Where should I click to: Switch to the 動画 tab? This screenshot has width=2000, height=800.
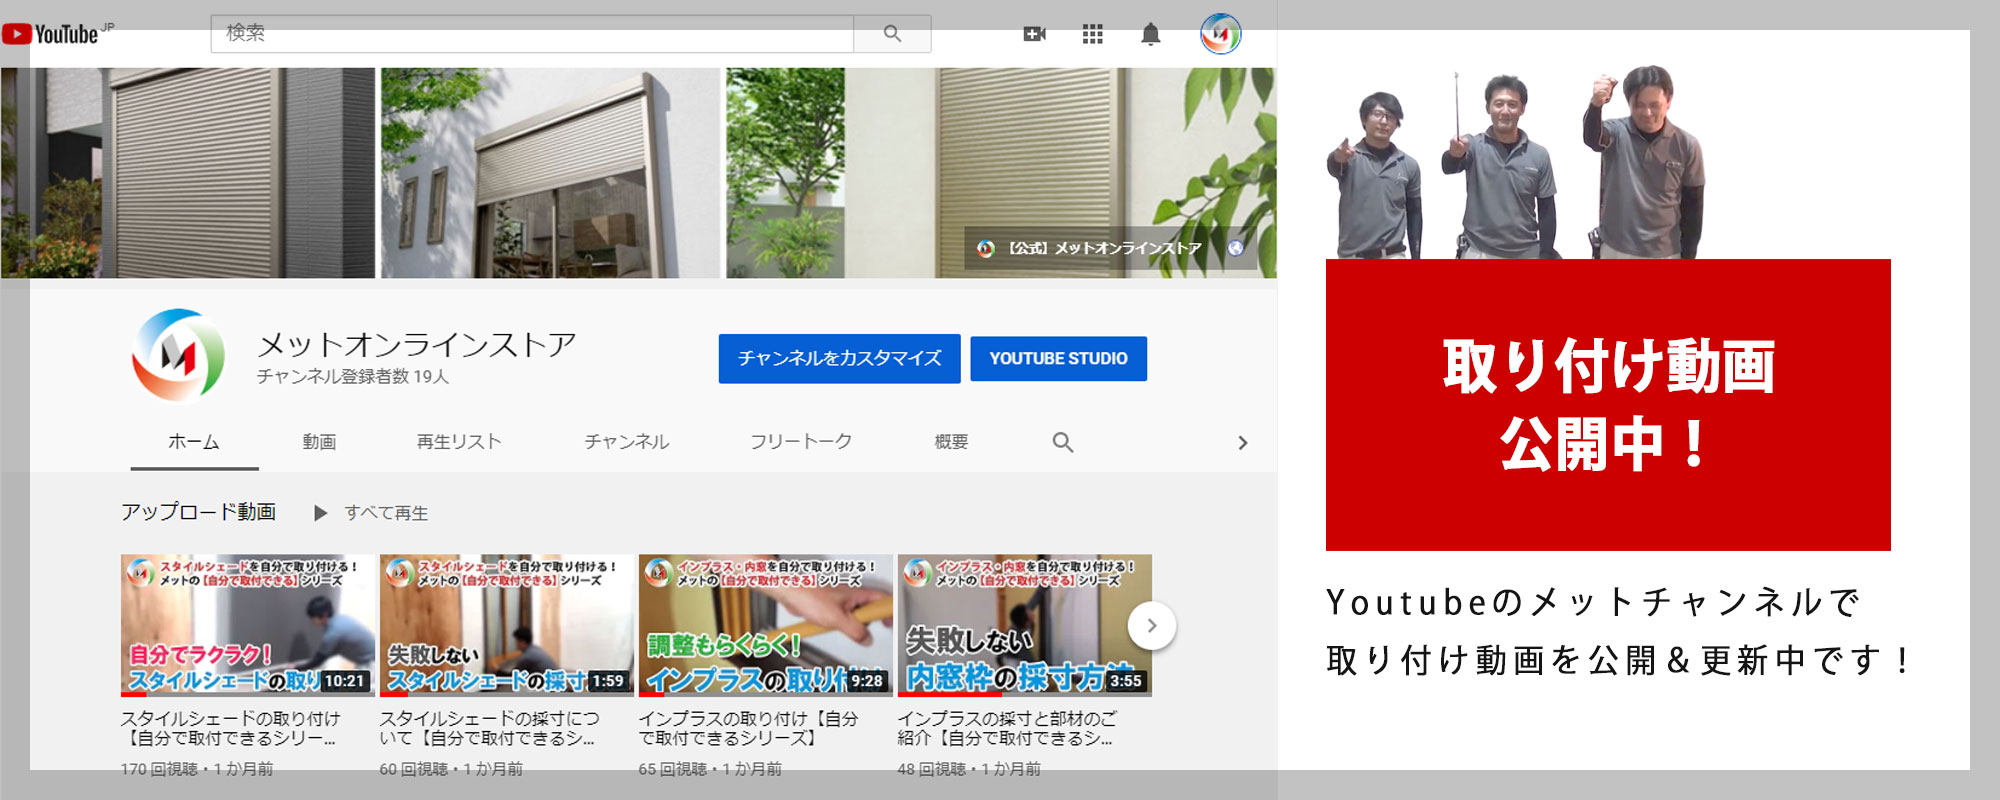319,442
